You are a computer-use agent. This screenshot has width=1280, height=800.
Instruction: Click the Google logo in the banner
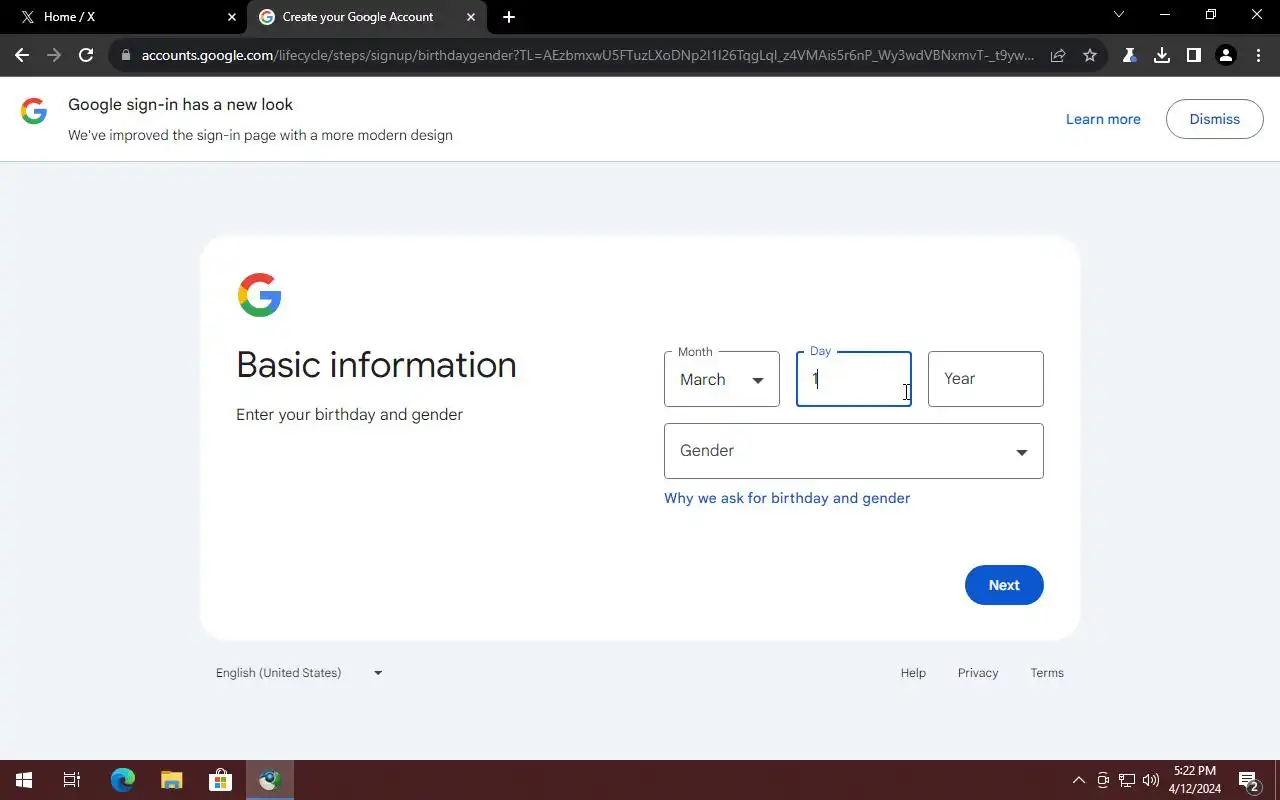click(x=34, y=111)
